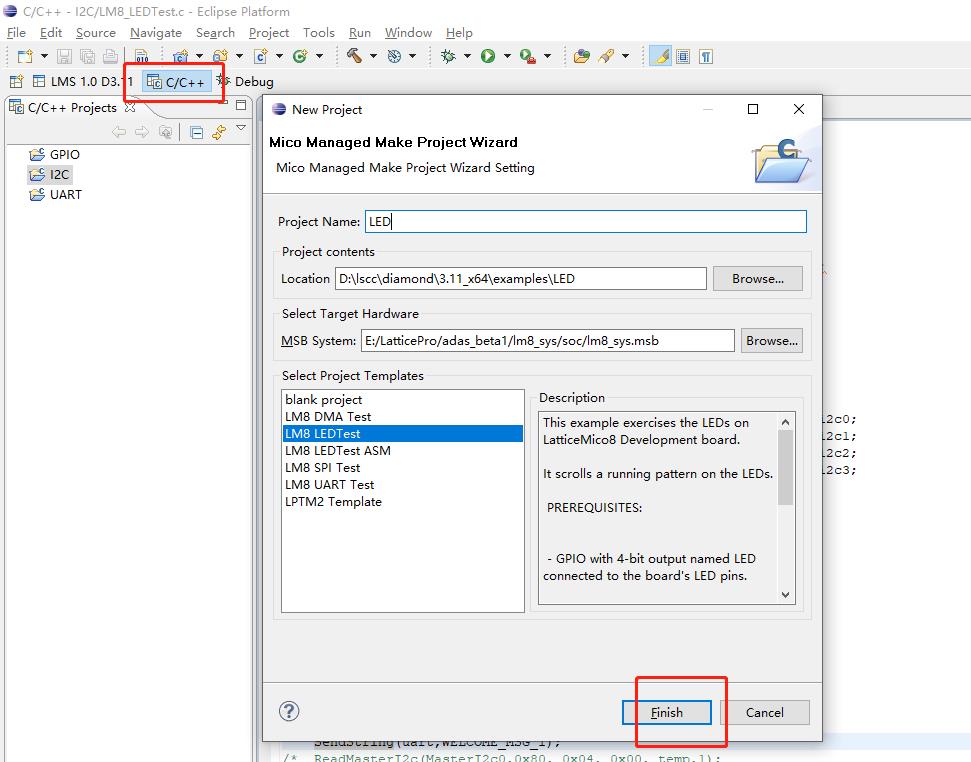The width and height of the screenshot is (971, 762).
Task: Open dropdown next to New source folder icon
Action: click(239, 56)
